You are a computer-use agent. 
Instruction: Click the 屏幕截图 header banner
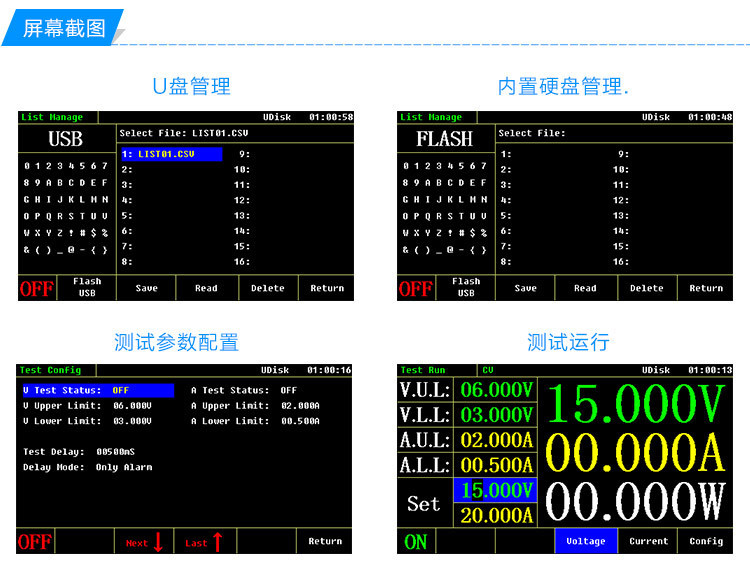[x=64, y=28]
